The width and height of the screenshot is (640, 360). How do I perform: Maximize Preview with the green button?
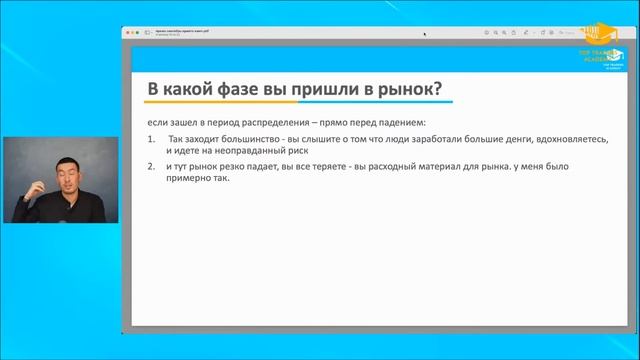click(x=138, y=32)
